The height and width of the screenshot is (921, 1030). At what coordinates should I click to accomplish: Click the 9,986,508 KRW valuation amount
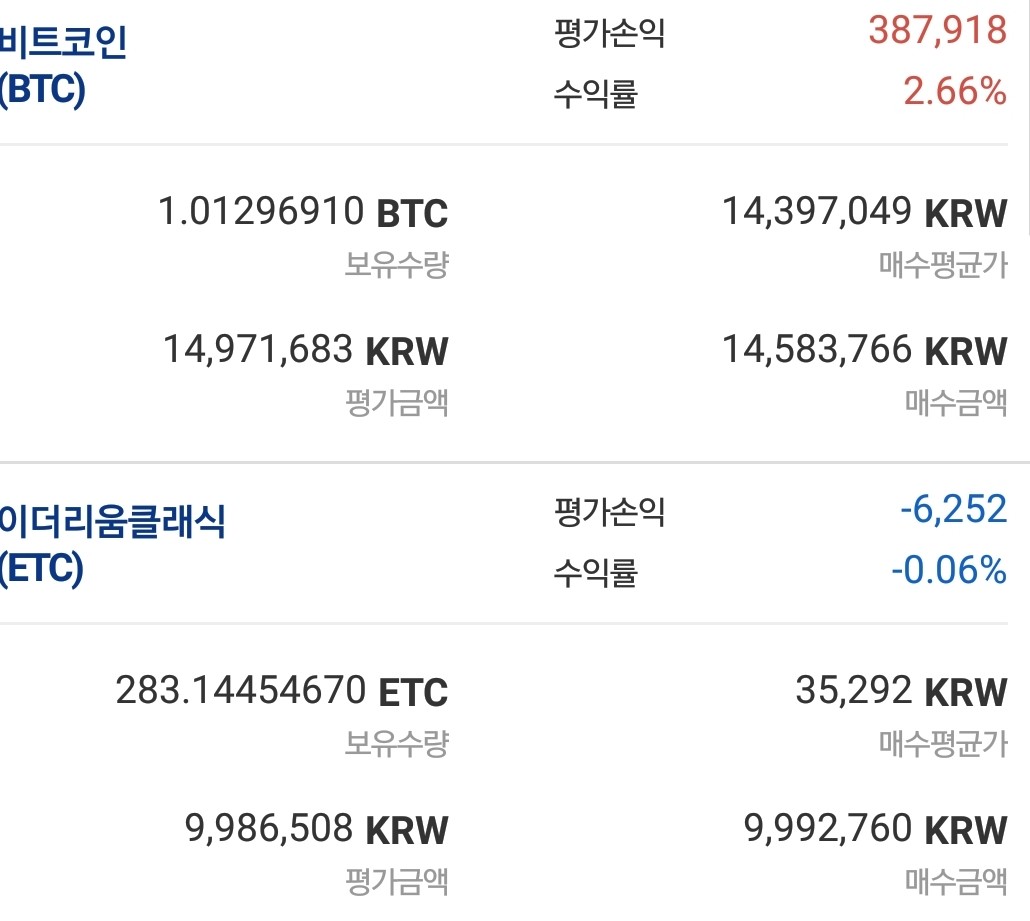(x=316, y=829)
